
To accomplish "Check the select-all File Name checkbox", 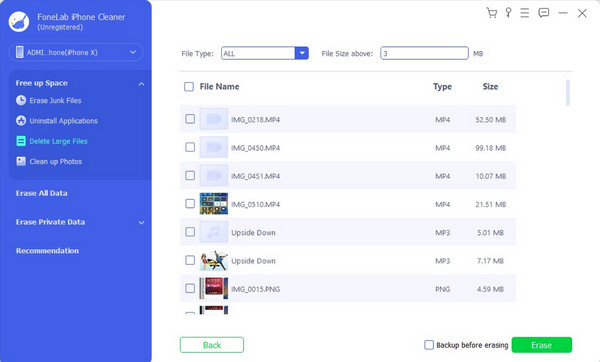I will 189,86.
